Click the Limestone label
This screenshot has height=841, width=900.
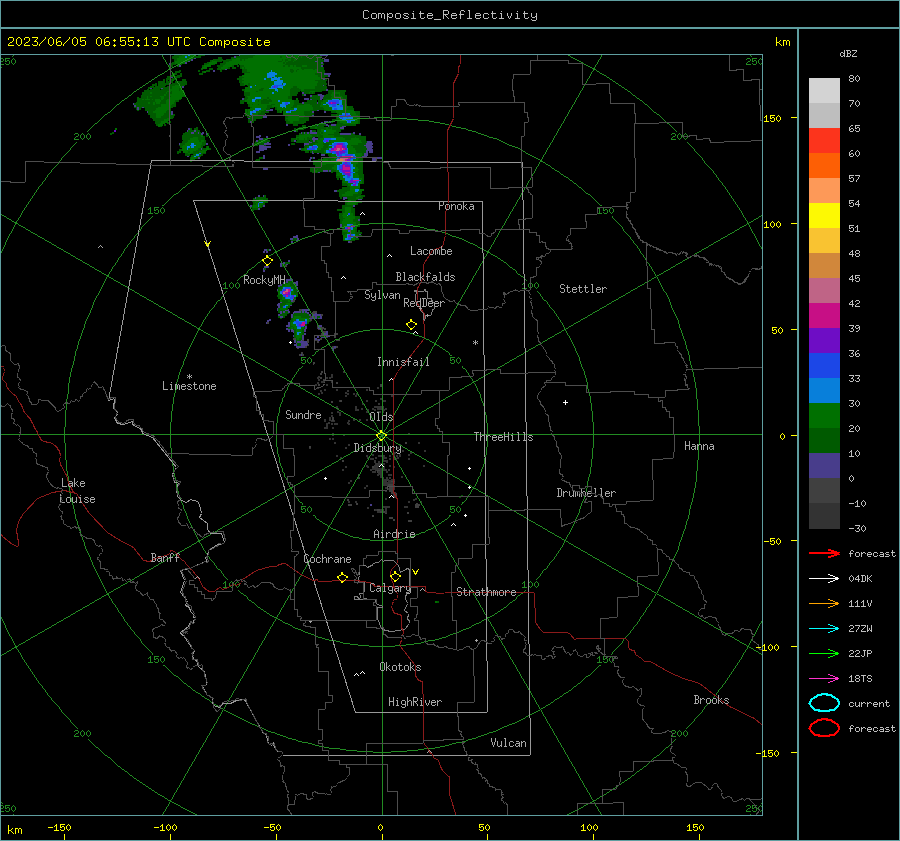189,386
